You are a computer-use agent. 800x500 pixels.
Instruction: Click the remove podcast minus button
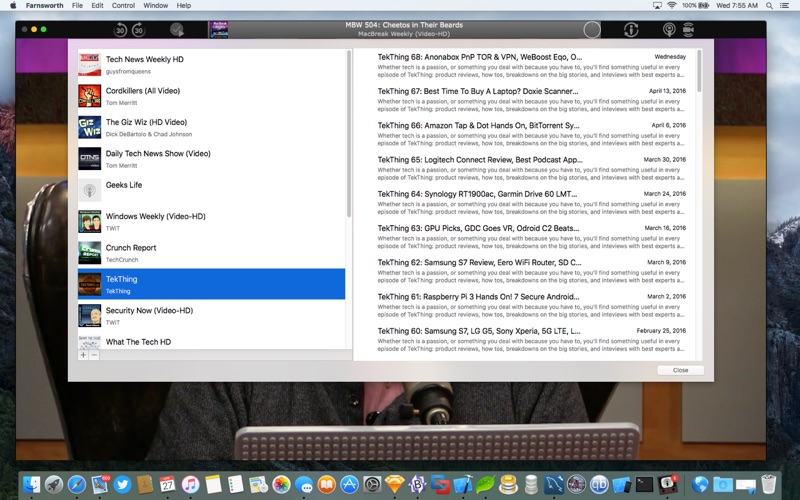pyautogui.click(x=95, y=355)
